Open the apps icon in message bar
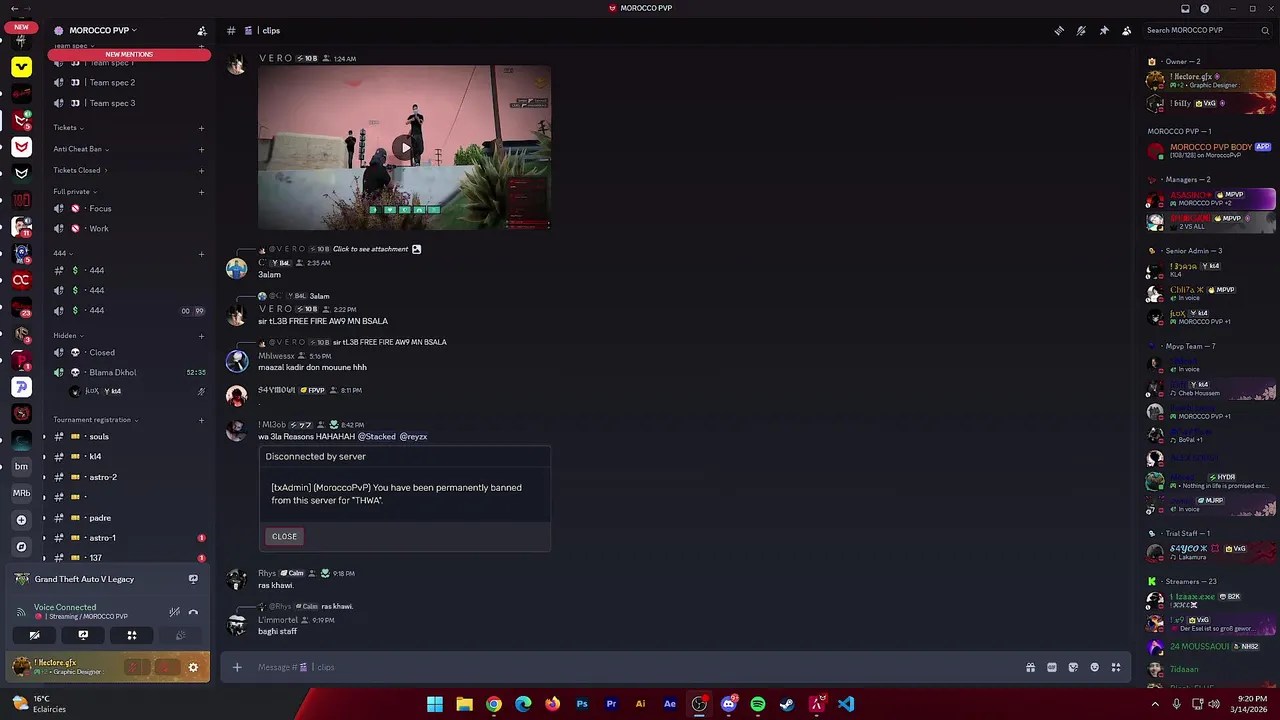This screenshot has width=1280, height=720. pyautogui.click(x=1116, y=667)
